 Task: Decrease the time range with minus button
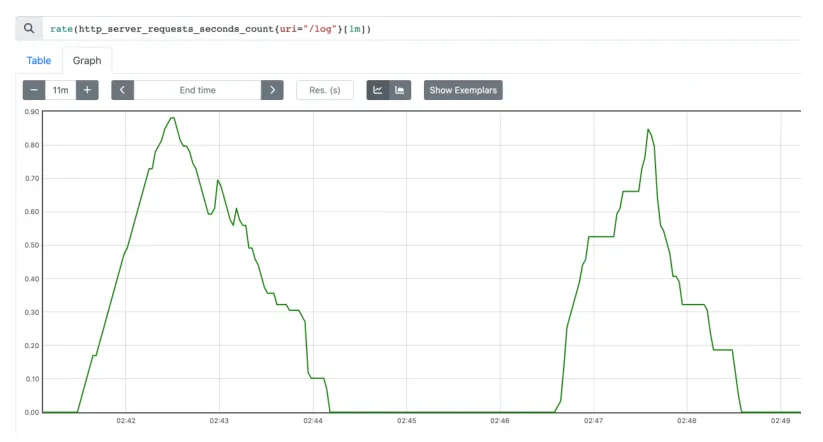point(34,90)
